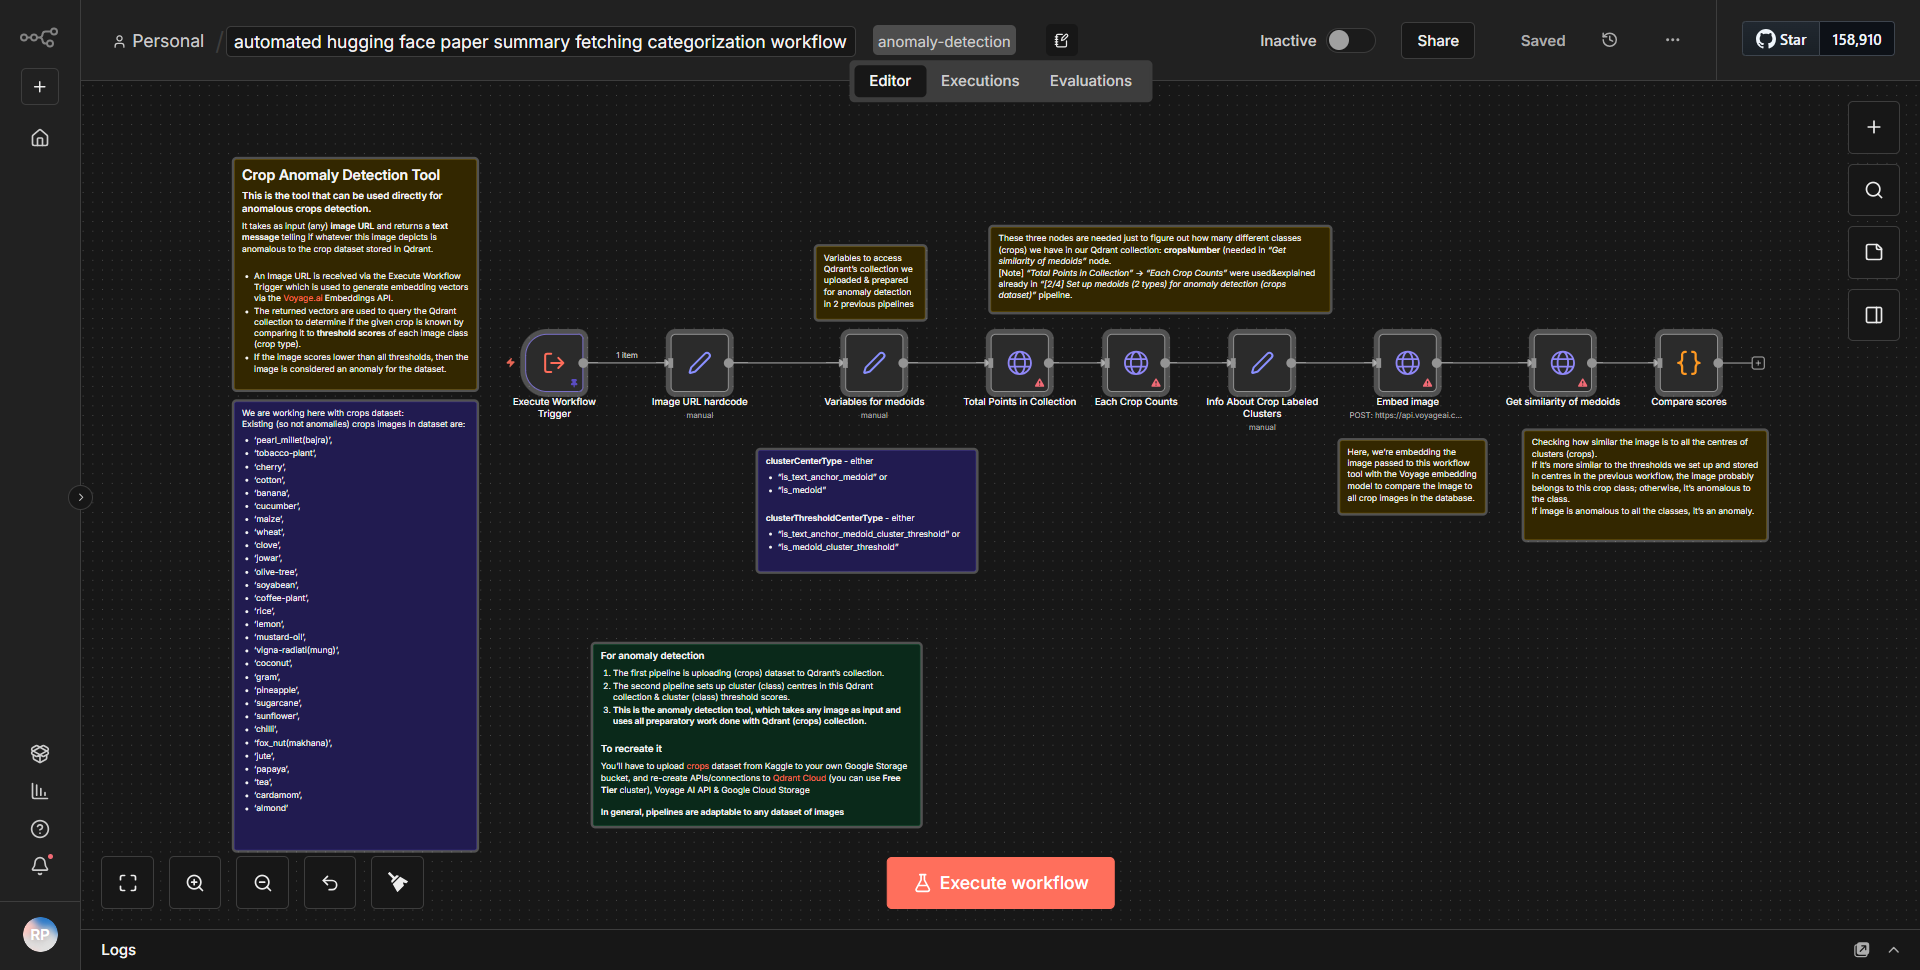Toggle the split panel view
This screenshot has width=1920, height=970.
[1873, 314]
